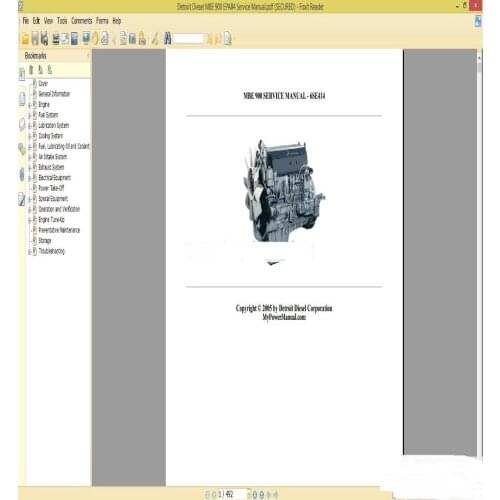Image resolution: width=500 pixels, height=500 pixels.
Task: Select the Cooling System bookmark
Action: pyautogui.click(x=51, y=136)
